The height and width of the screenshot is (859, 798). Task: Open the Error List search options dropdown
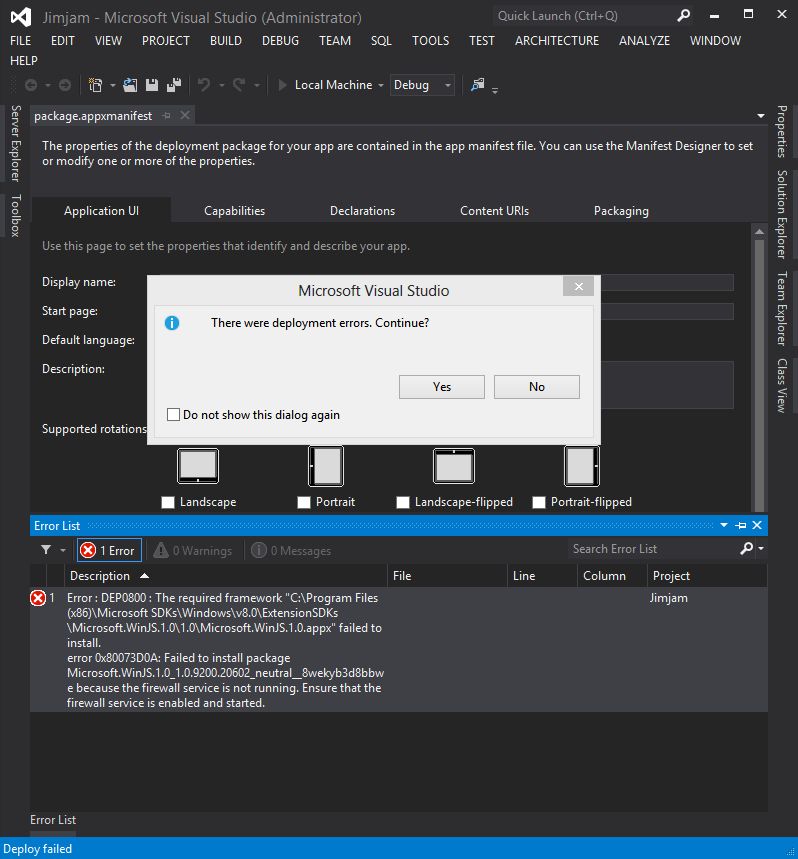pos(761,548)
